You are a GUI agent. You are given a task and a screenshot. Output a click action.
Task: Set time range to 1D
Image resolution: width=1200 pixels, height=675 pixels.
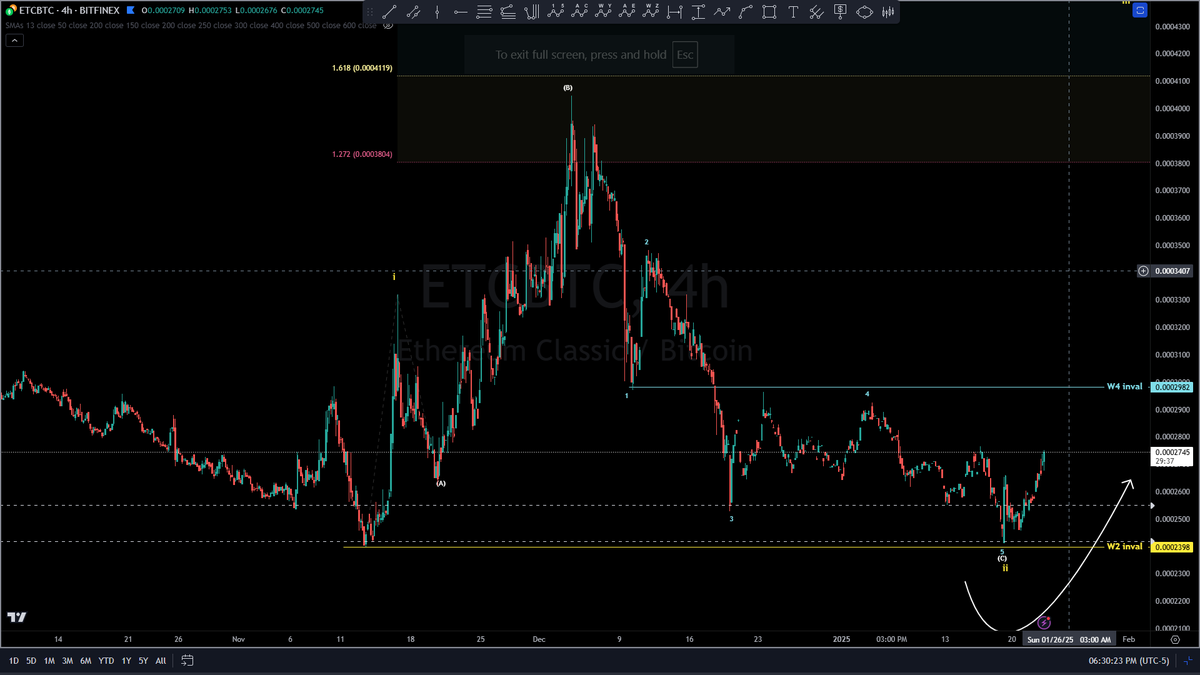pyautogui.click(x=14, y=661)
